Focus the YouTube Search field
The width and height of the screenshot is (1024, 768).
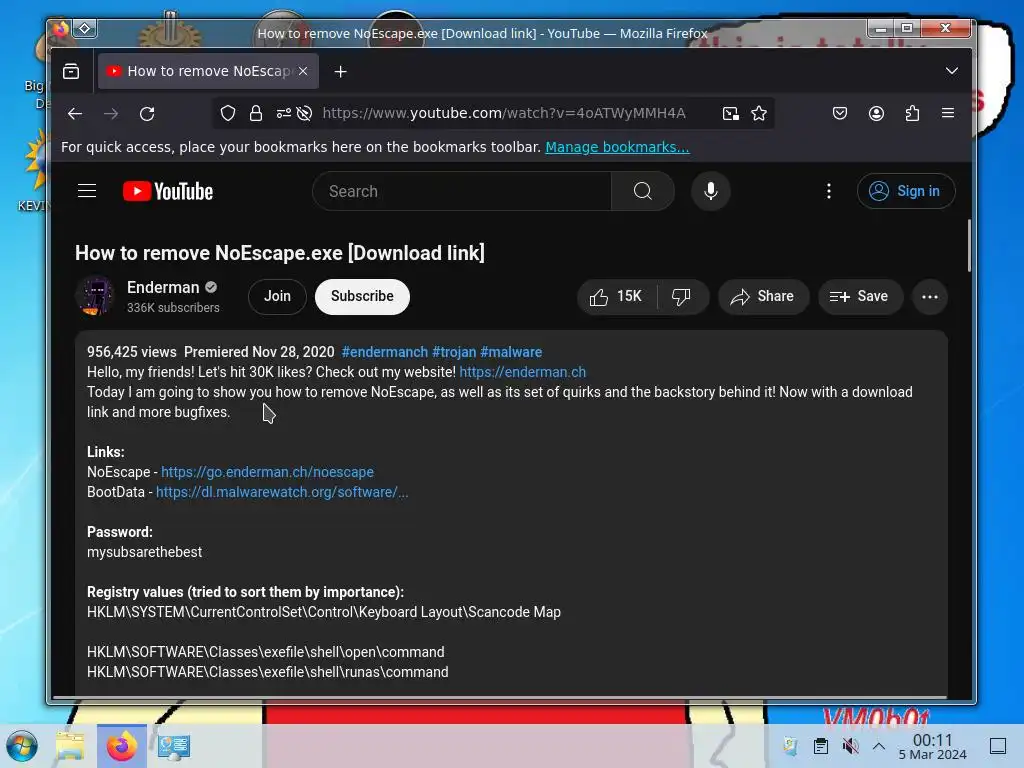tap(462, 191)
